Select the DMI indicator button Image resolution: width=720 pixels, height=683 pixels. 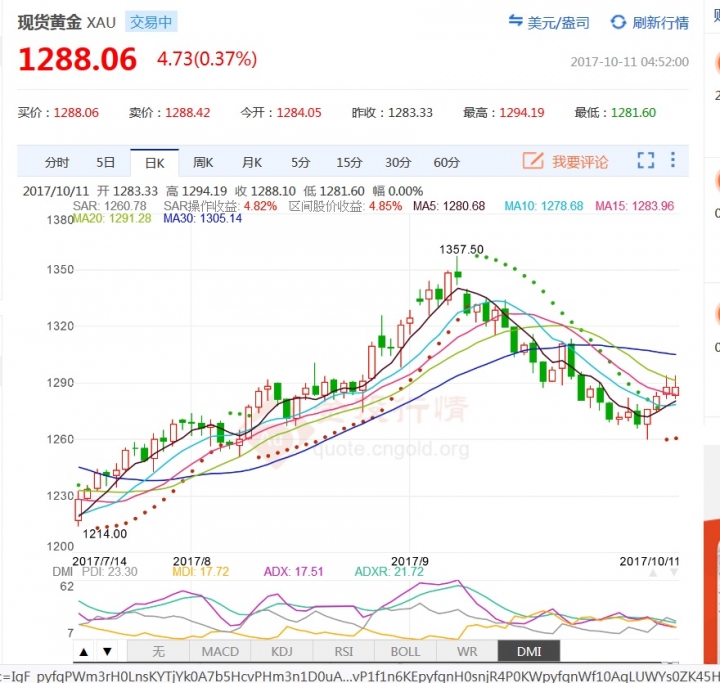(529, 651)
